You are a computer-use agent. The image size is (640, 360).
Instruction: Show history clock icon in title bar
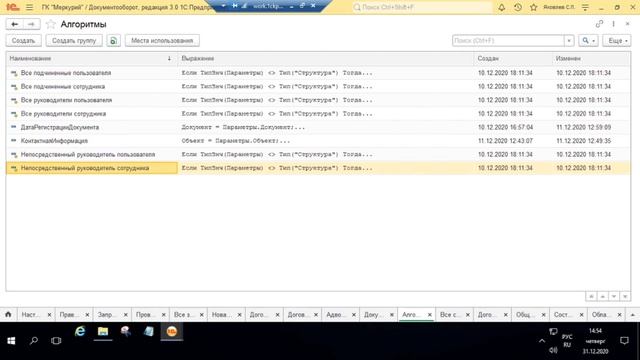point(518,7)
